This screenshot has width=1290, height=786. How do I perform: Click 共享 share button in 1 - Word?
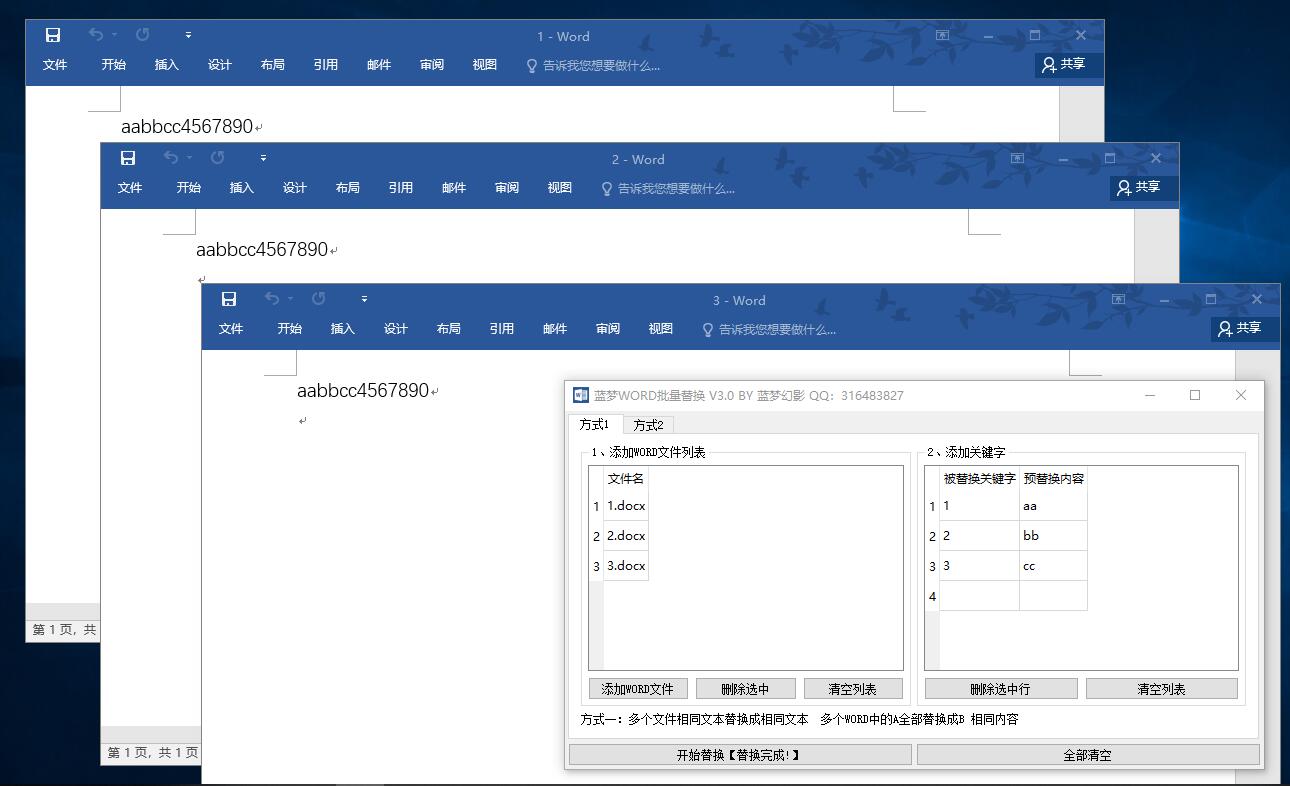1069,65
